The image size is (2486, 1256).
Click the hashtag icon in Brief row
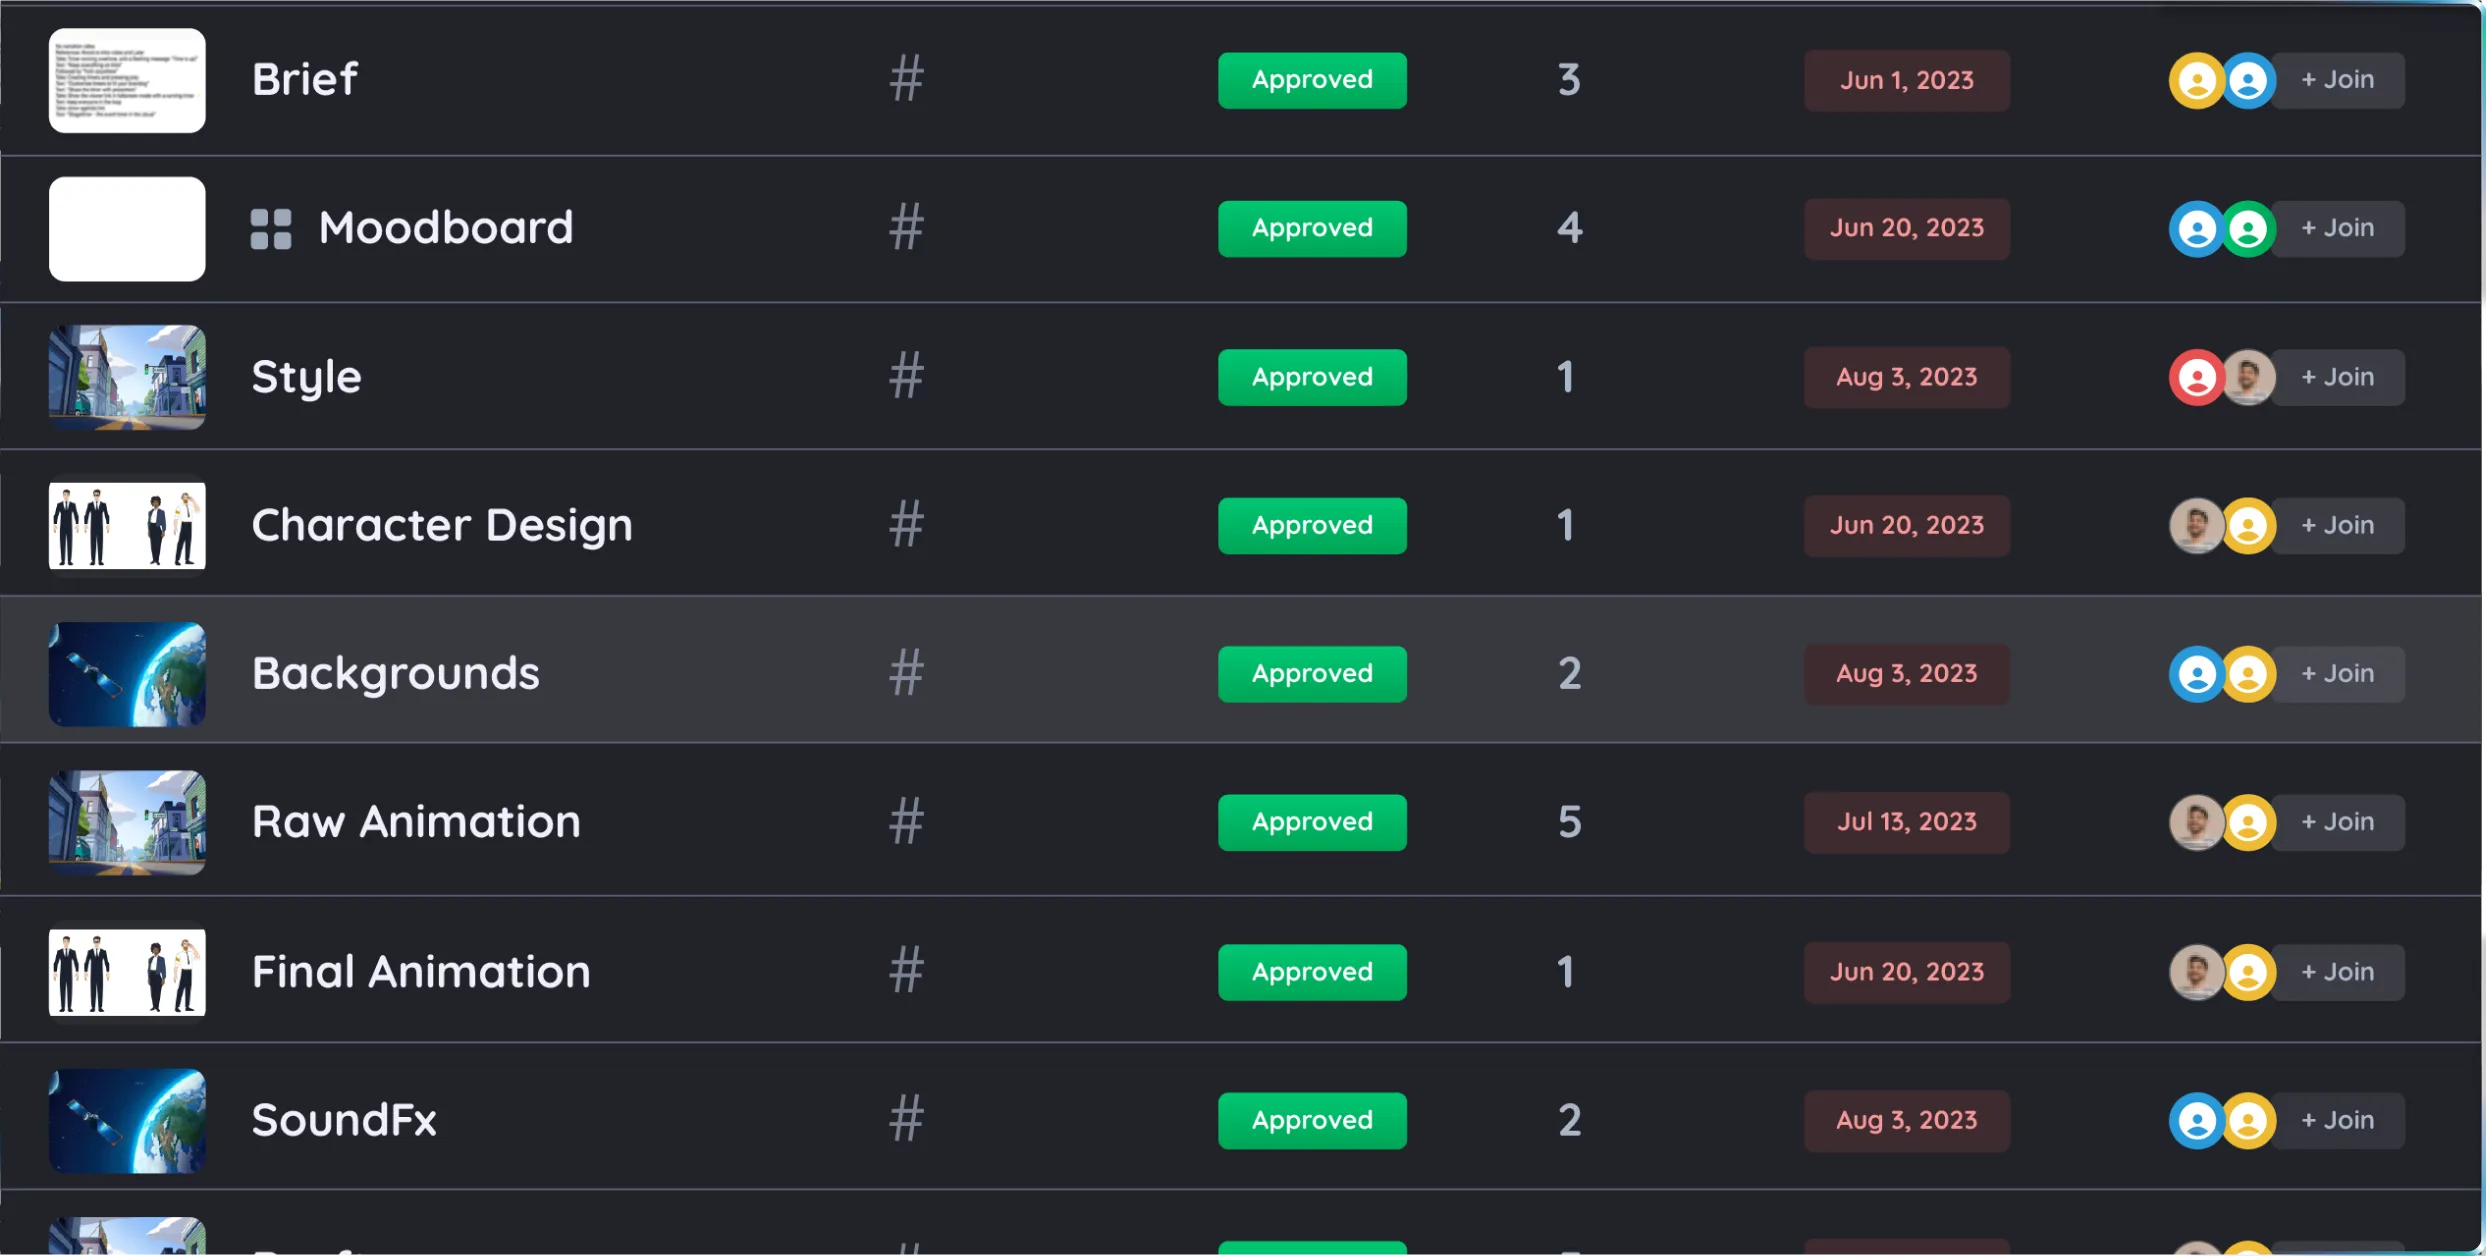click(x=906, y=79)
